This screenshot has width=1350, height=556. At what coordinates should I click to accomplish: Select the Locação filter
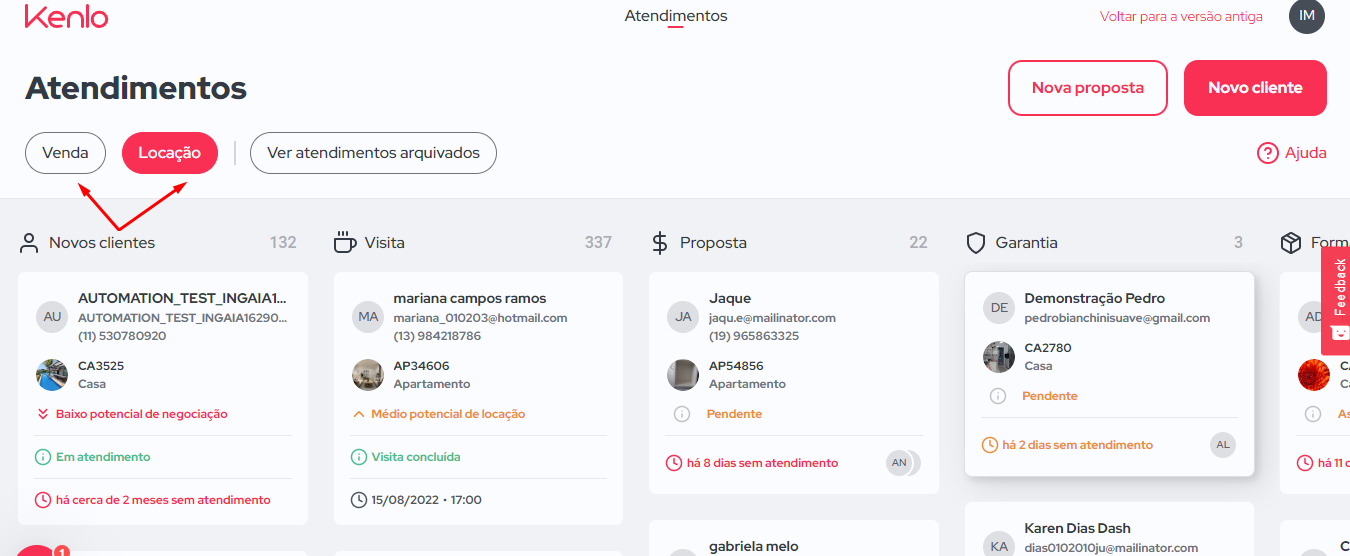(x=170, y=153)
